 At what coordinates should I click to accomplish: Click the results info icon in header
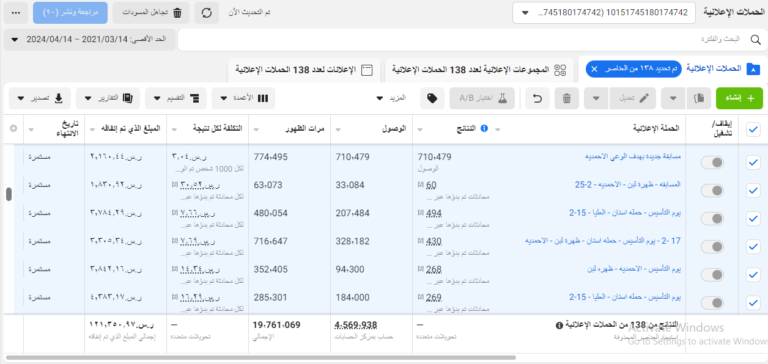pos(484,128)
